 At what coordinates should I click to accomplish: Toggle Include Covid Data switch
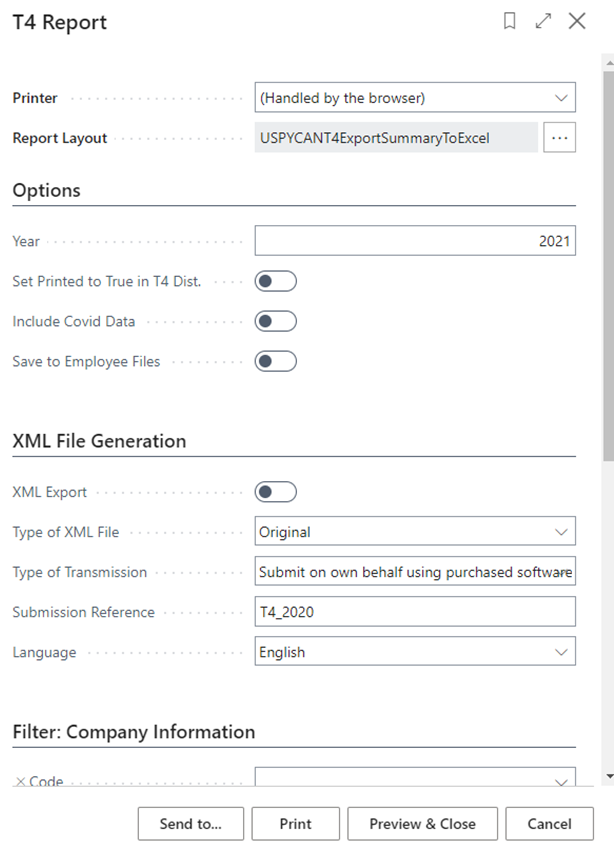[x=275, y=321]
